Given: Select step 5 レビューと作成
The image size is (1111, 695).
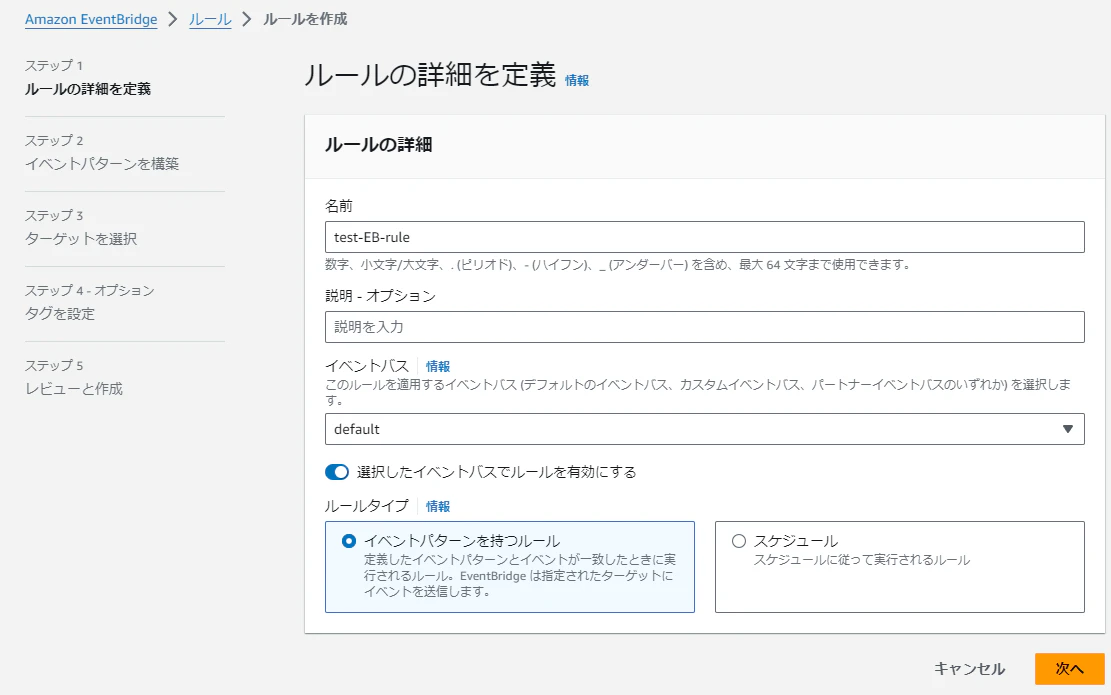Looking at the screenshot, I should (74, 389).
